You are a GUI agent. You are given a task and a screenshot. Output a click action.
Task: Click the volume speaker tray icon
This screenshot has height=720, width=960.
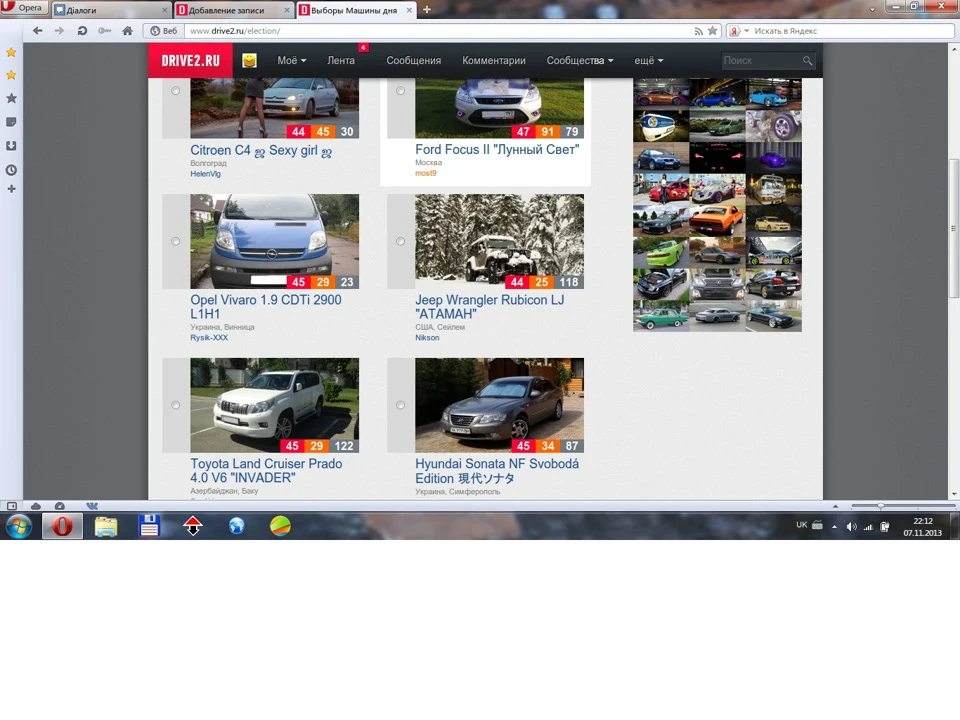pos(851,527)
